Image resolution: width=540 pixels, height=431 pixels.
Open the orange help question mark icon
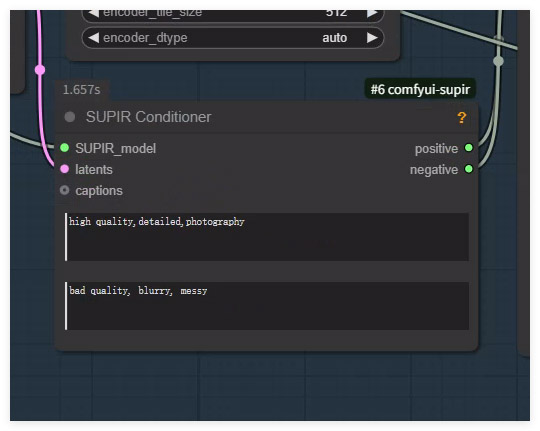point(461,117)
